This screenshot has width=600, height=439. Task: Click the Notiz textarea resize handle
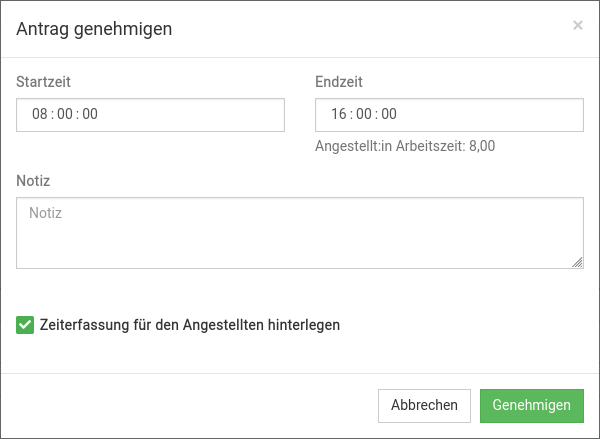[x=577, y=262]
